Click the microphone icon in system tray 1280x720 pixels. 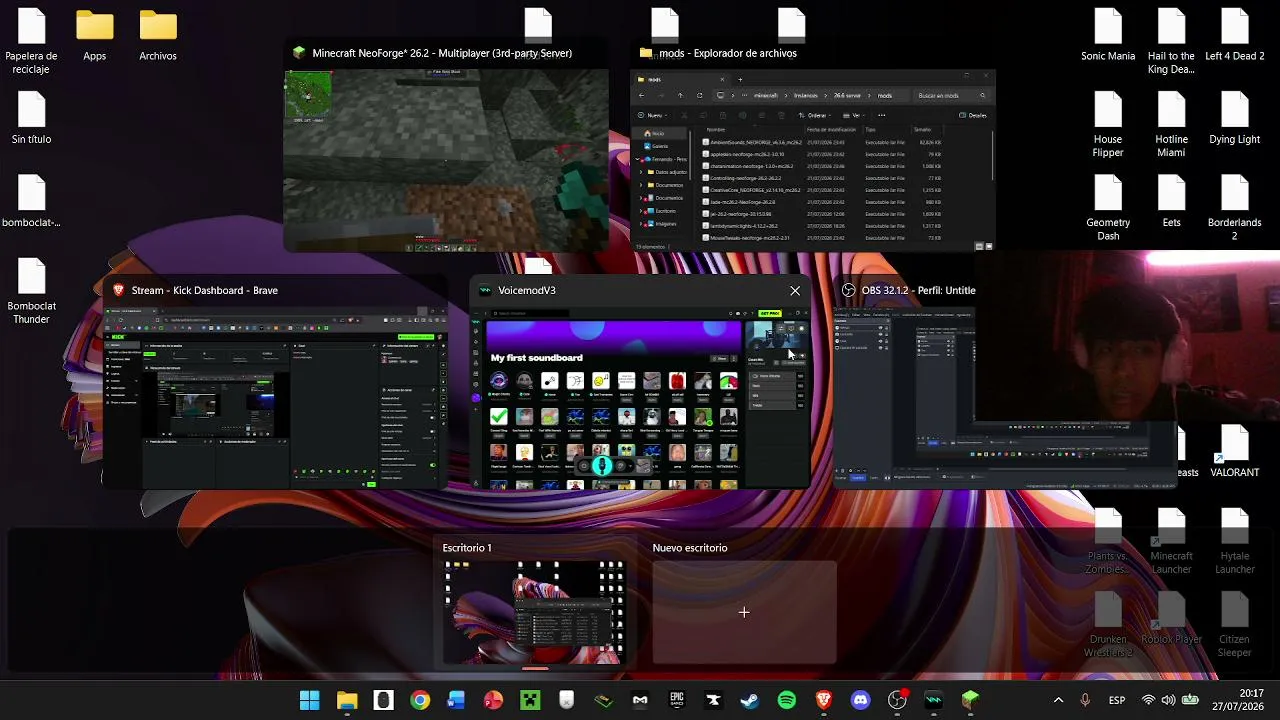click(x=1085, y=700)
